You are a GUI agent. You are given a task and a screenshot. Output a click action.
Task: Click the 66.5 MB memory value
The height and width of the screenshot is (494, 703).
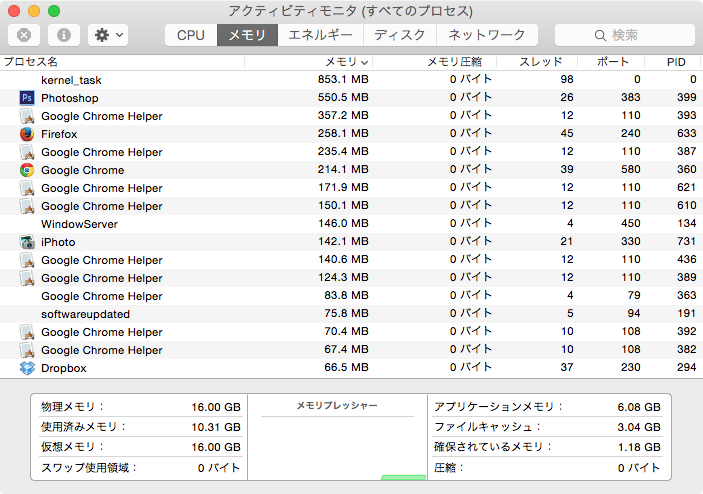click(346, 367)
